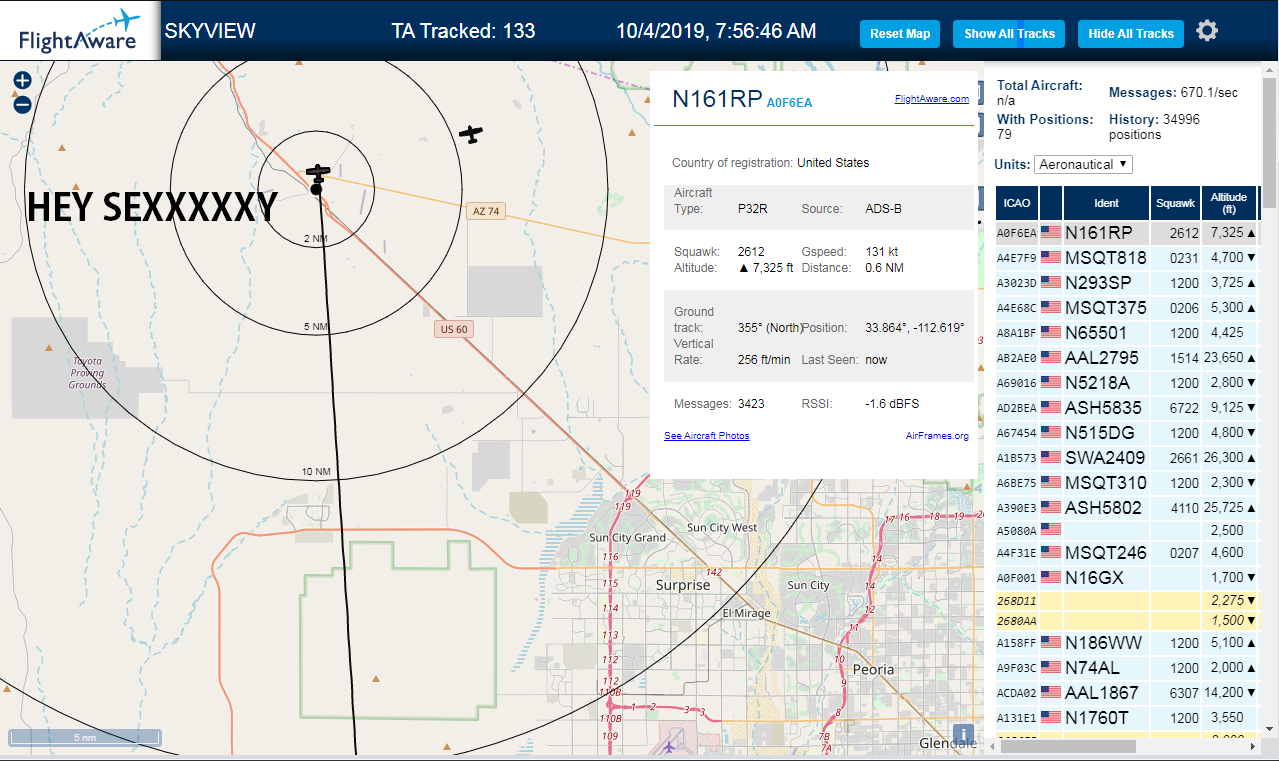
Task: Select the 2680AA yellow row
Action: pos(1127,621)
